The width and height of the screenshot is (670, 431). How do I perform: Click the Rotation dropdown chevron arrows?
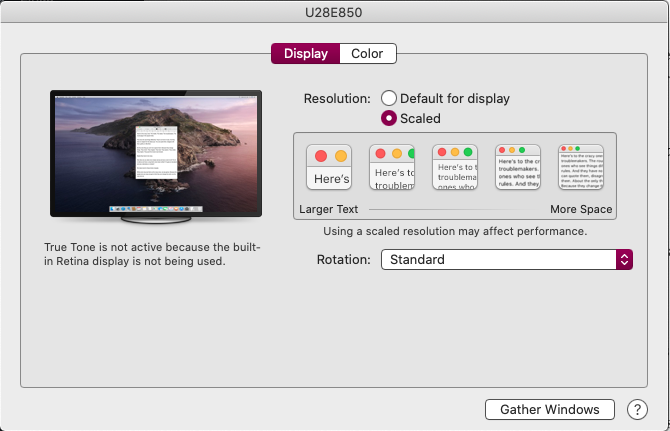point(624,260)
